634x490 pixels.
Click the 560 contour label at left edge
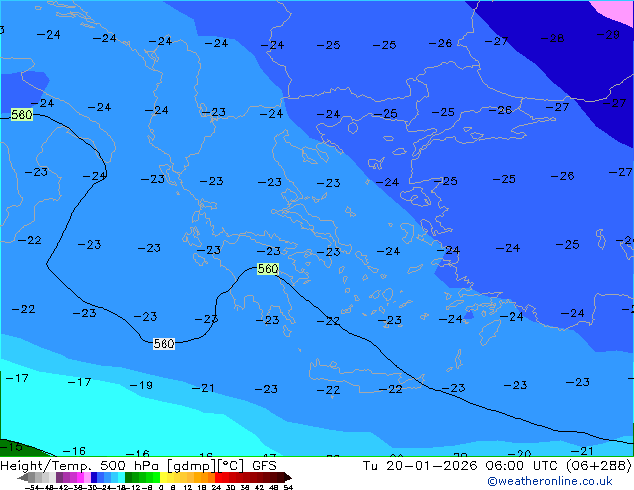pos(22,116)
